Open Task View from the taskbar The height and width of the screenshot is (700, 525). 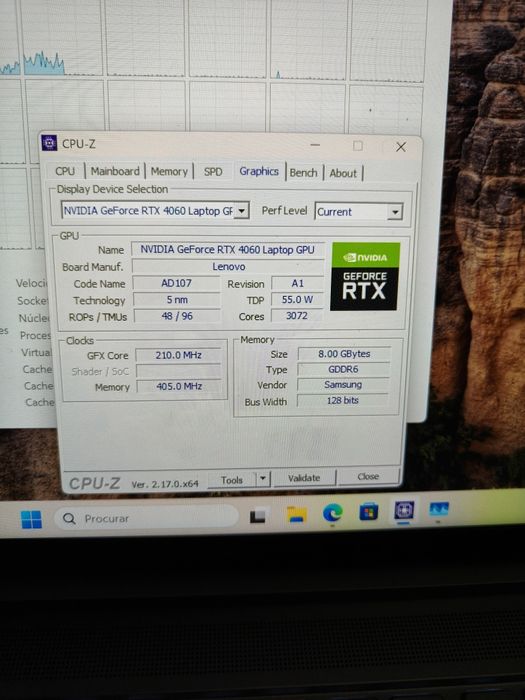258,517
